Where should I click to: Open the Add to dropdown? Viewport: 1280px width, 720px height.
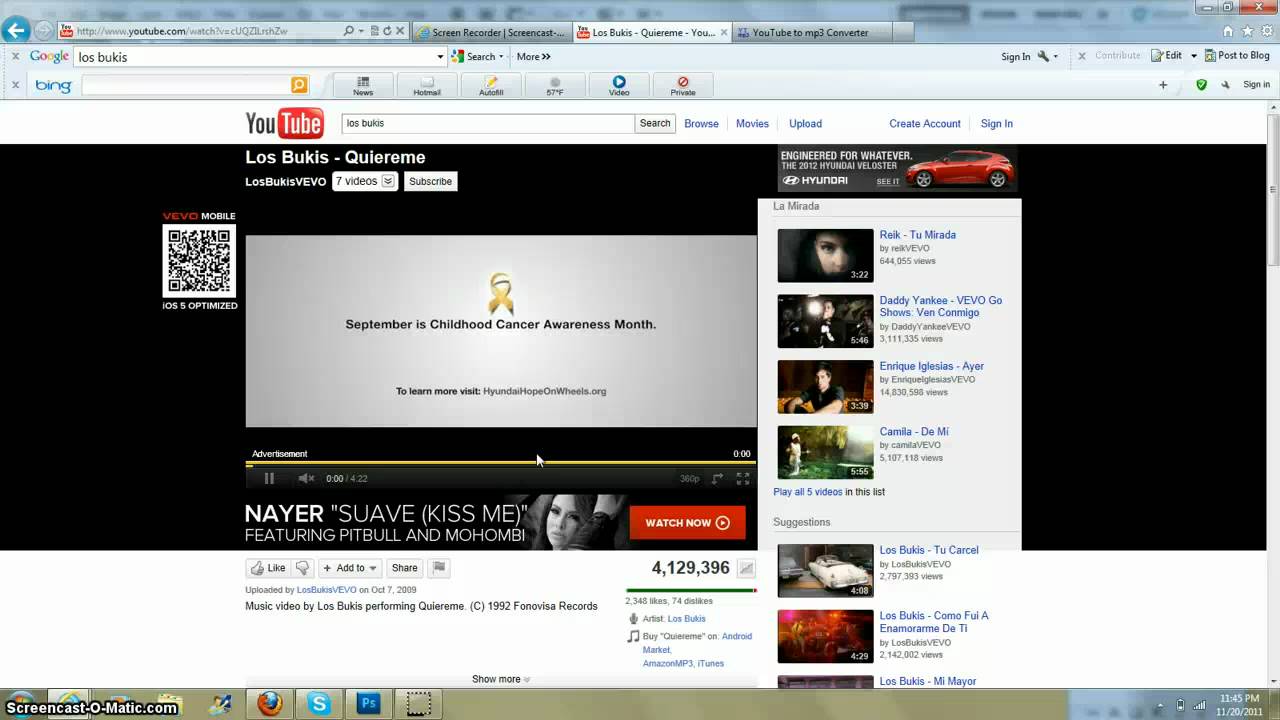pos(350,568)
